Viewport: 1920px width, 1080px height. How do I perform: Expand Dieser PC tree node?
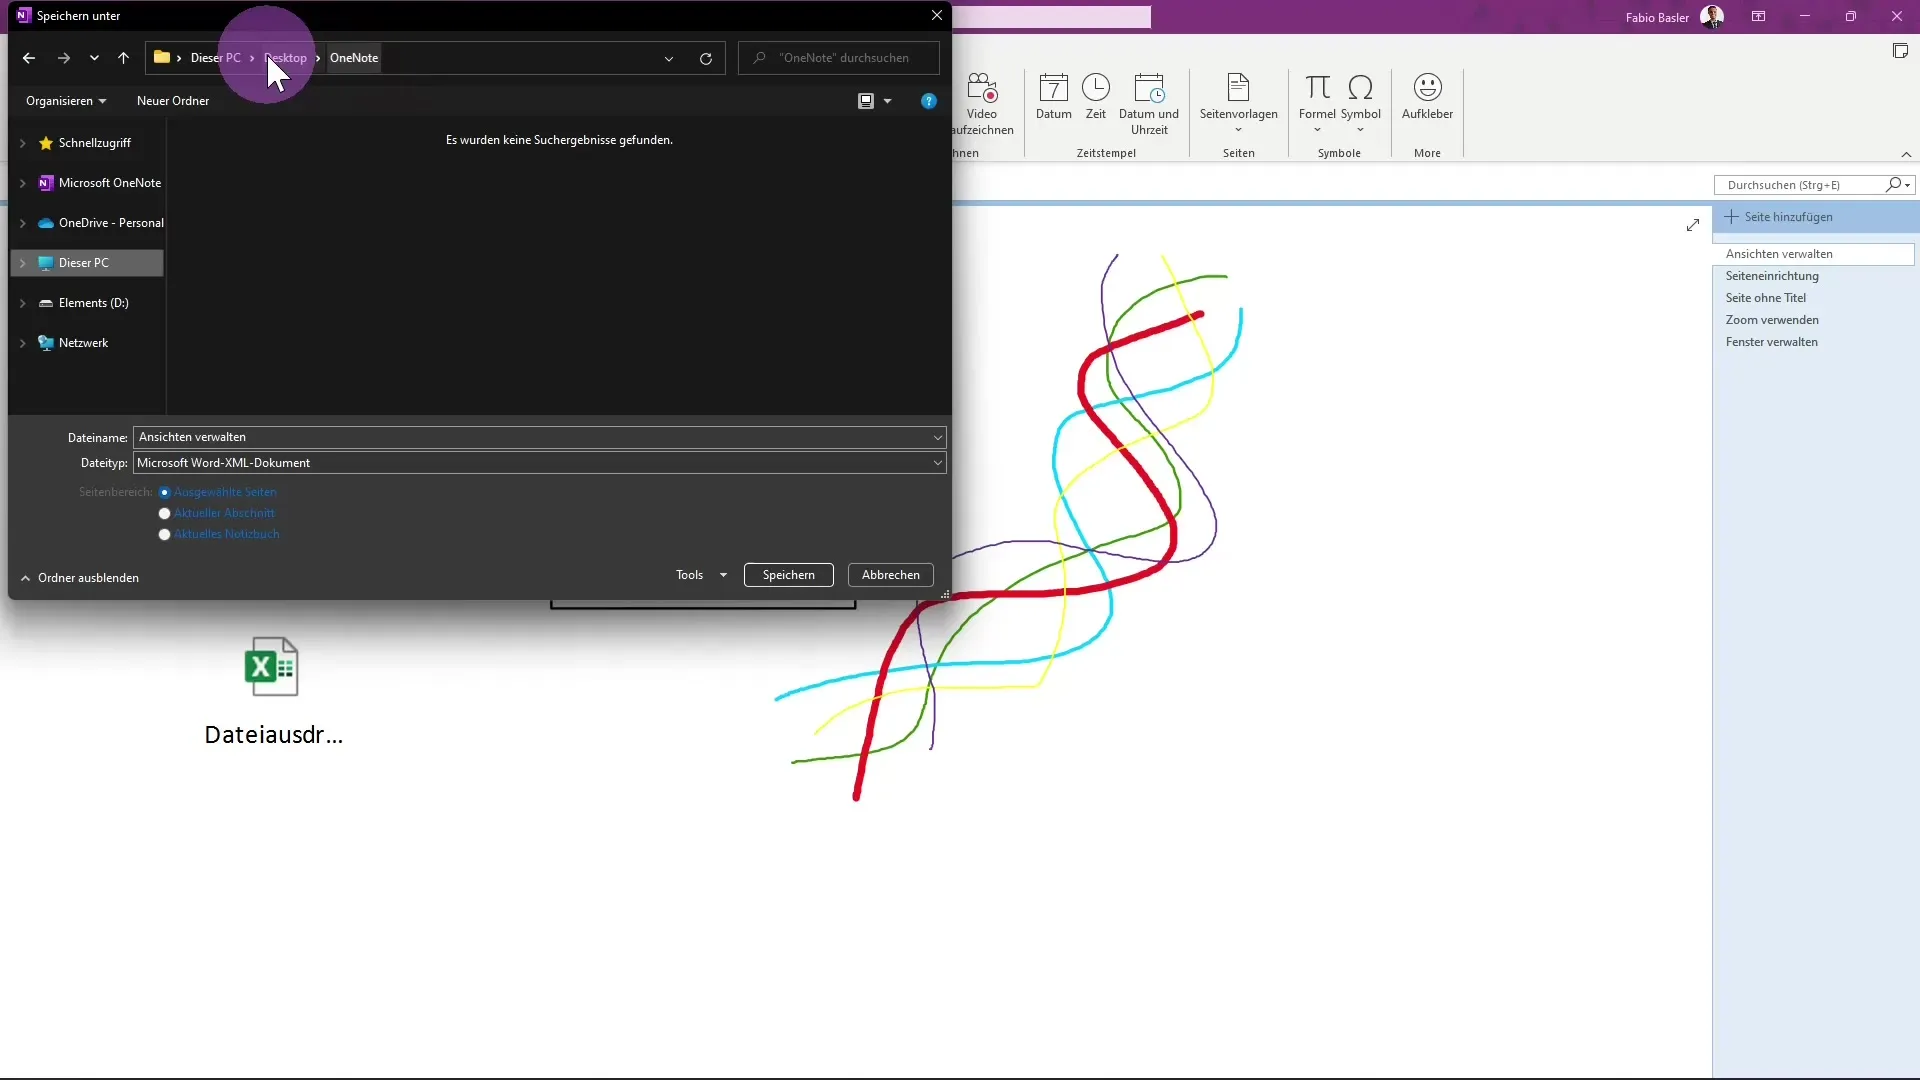coord(23,263)
